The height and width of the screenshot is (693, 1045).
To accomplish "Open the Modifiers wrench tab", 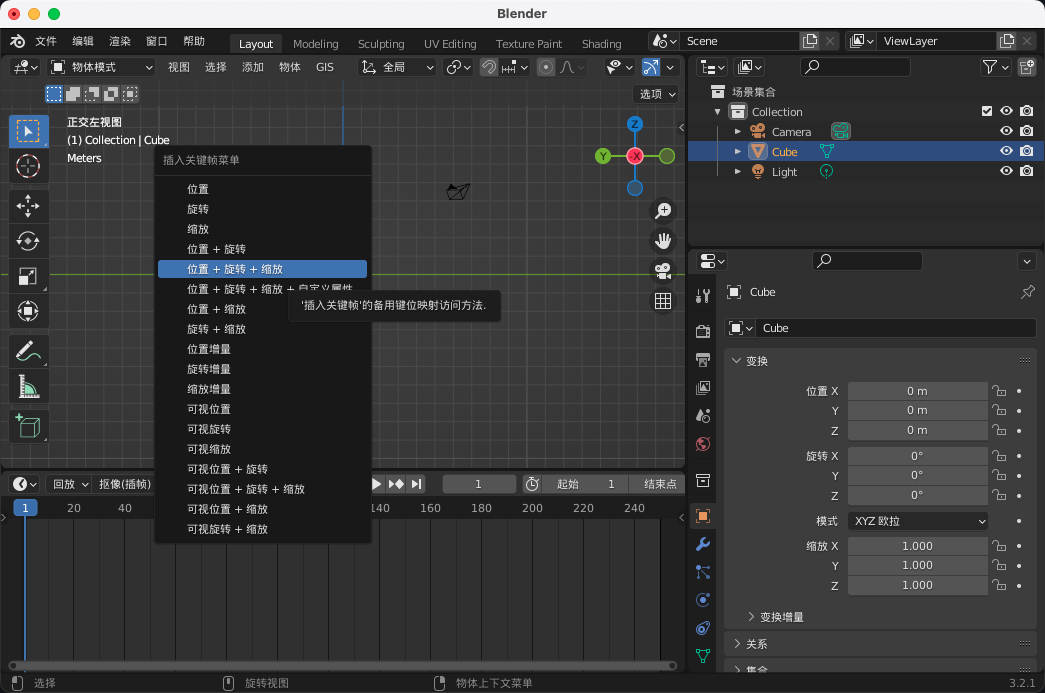I will (x=703, y=544).
